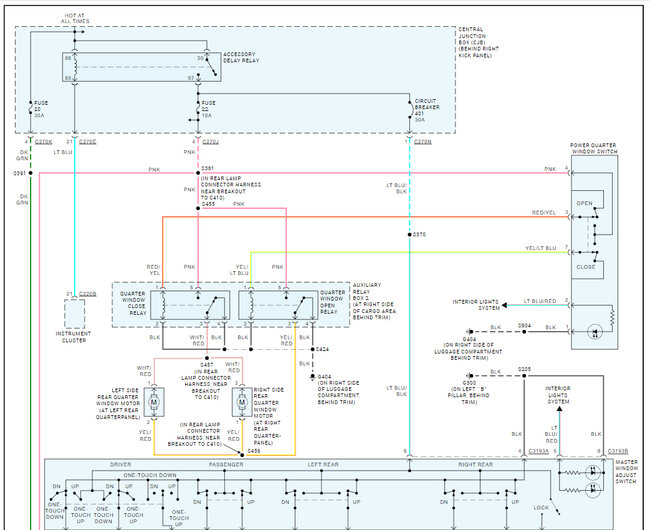Click the S456 splice label
Screen dimensions: 650x530
(254, 450)
